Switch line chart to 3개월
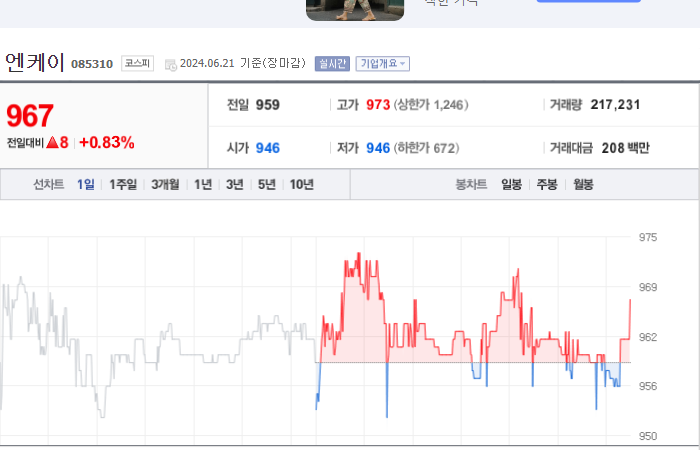 (165, 184)
